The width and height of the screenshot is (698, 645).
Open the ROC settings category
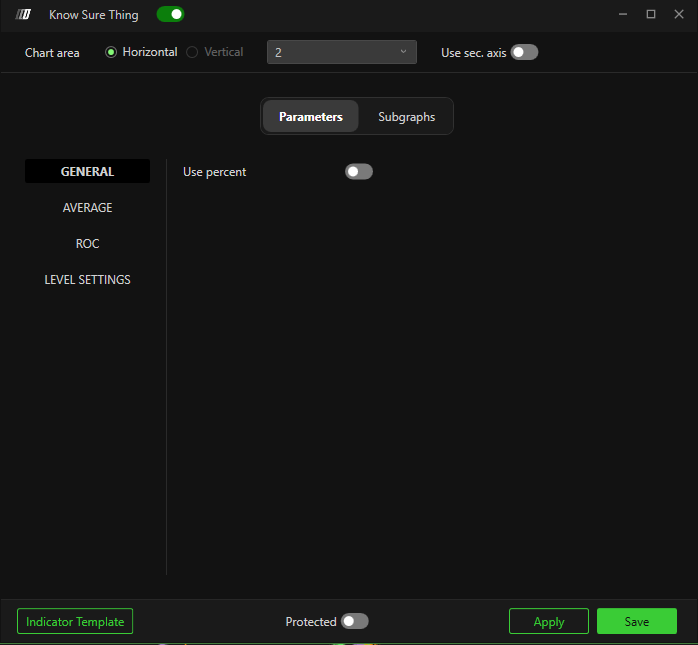pos(87,244)
